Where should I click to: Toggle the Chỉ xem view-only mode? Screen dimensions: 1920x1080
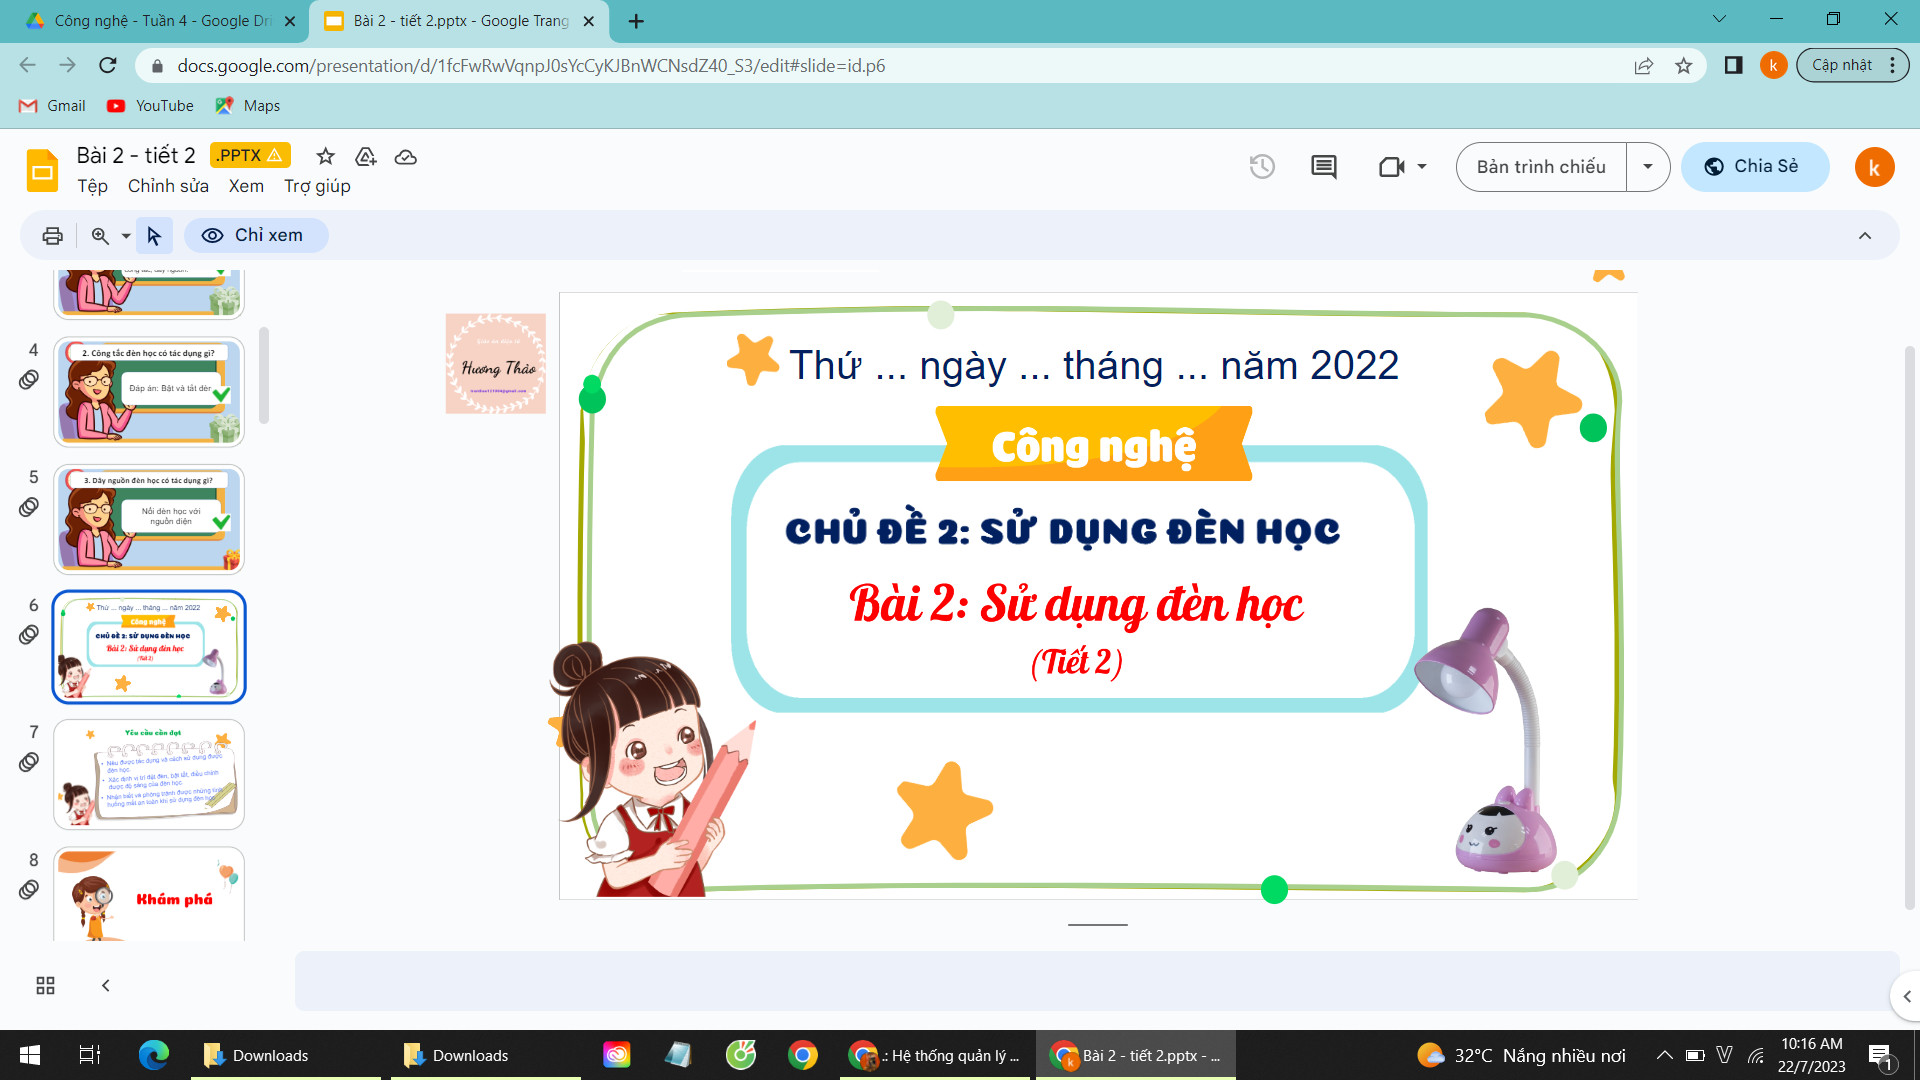click(255, 236)
